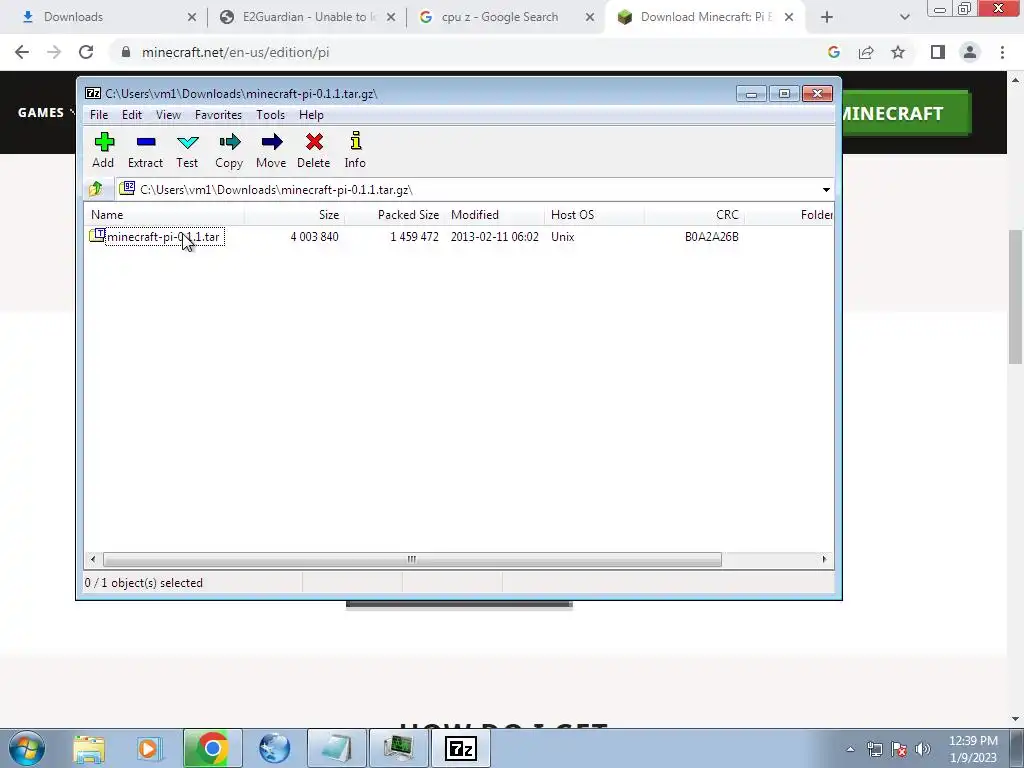The image size is (1024, 768).
Task: Bookmark this page with the star
Action: (x=898, y=52)
